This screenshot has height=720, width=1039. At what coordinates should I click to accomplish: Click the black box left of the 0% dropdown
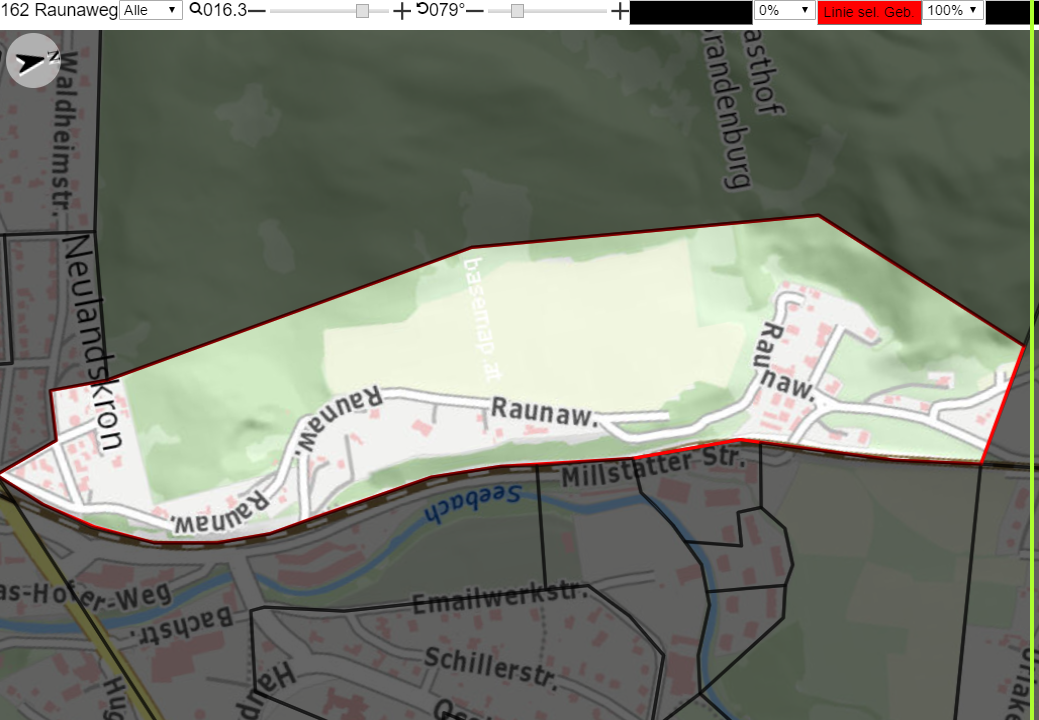point(690,13)
